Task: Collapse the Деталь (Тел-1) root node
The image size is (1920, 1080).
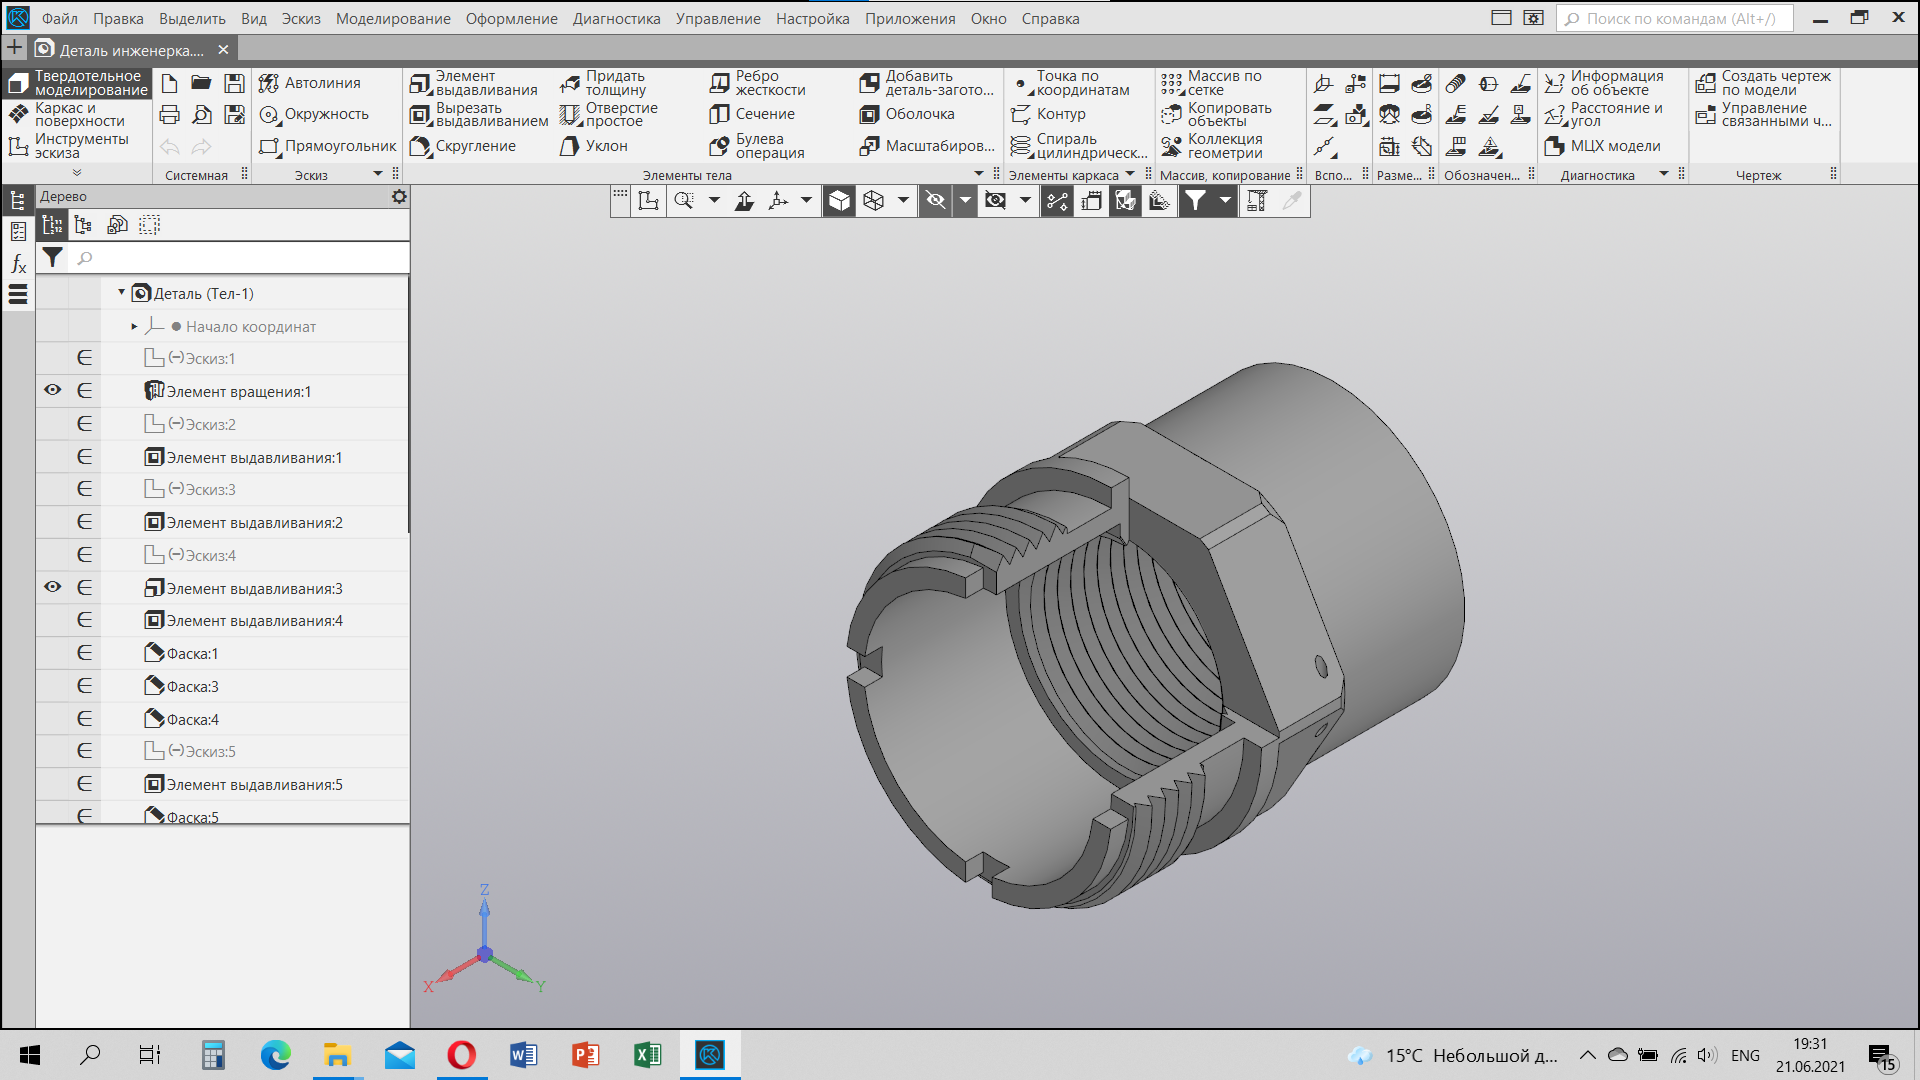Action: coord(122,293)
